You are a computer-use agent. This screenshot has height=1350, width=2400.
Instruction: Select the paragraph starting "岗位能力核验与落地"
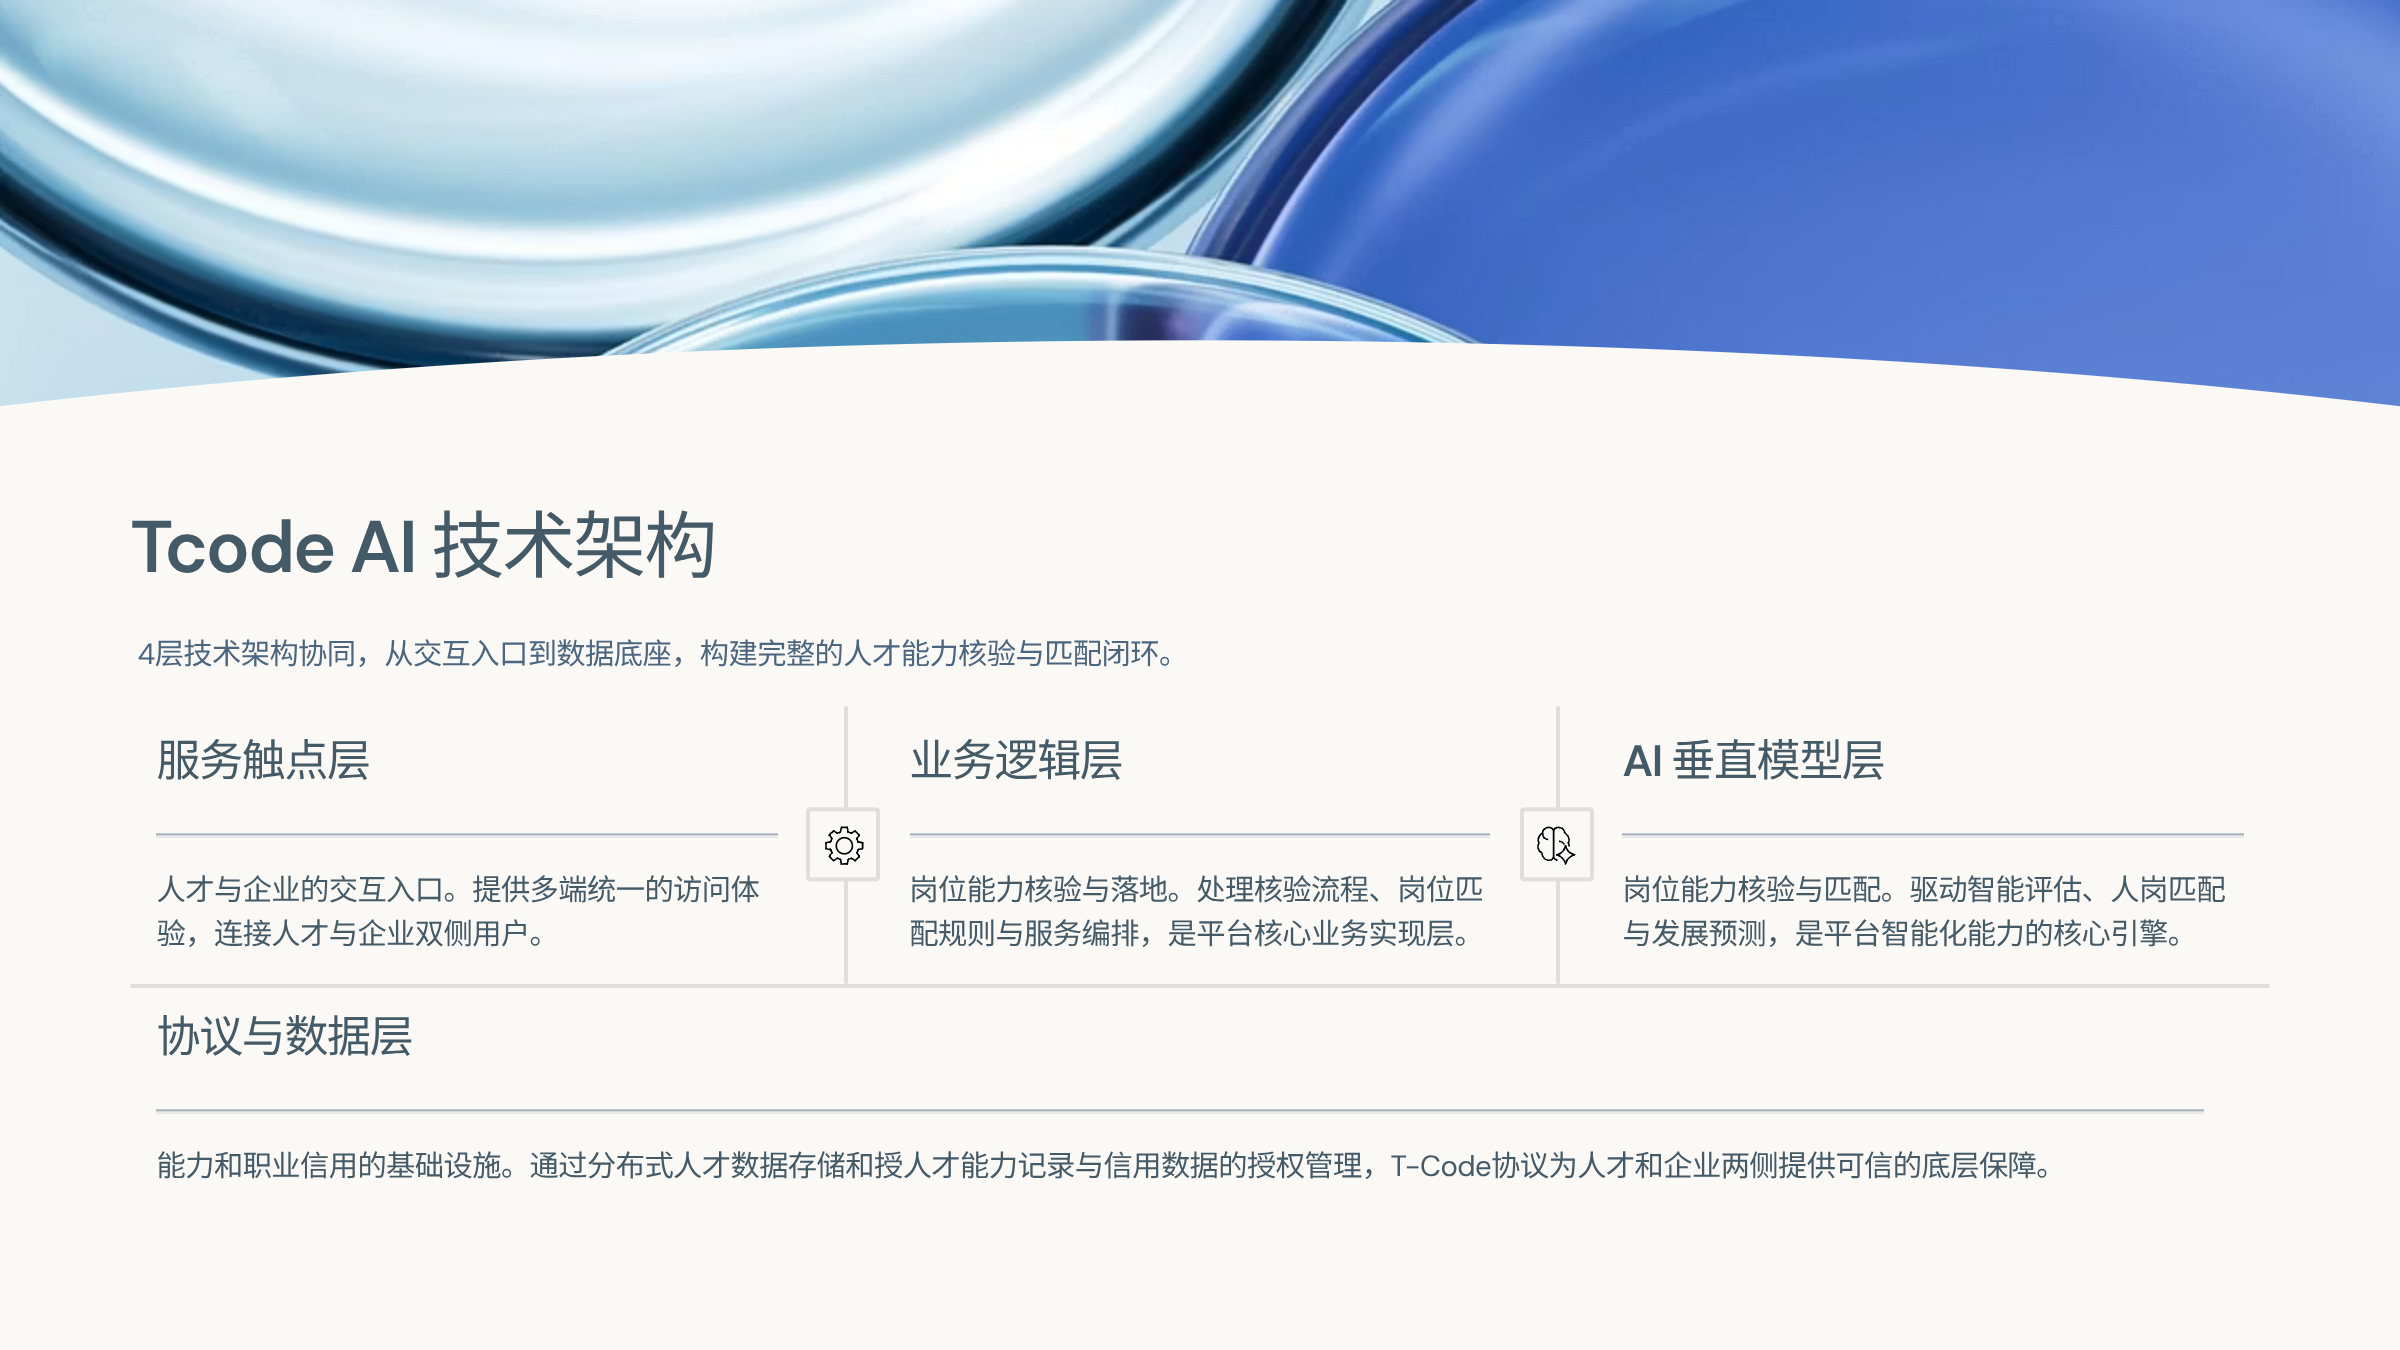point(1196,911)
